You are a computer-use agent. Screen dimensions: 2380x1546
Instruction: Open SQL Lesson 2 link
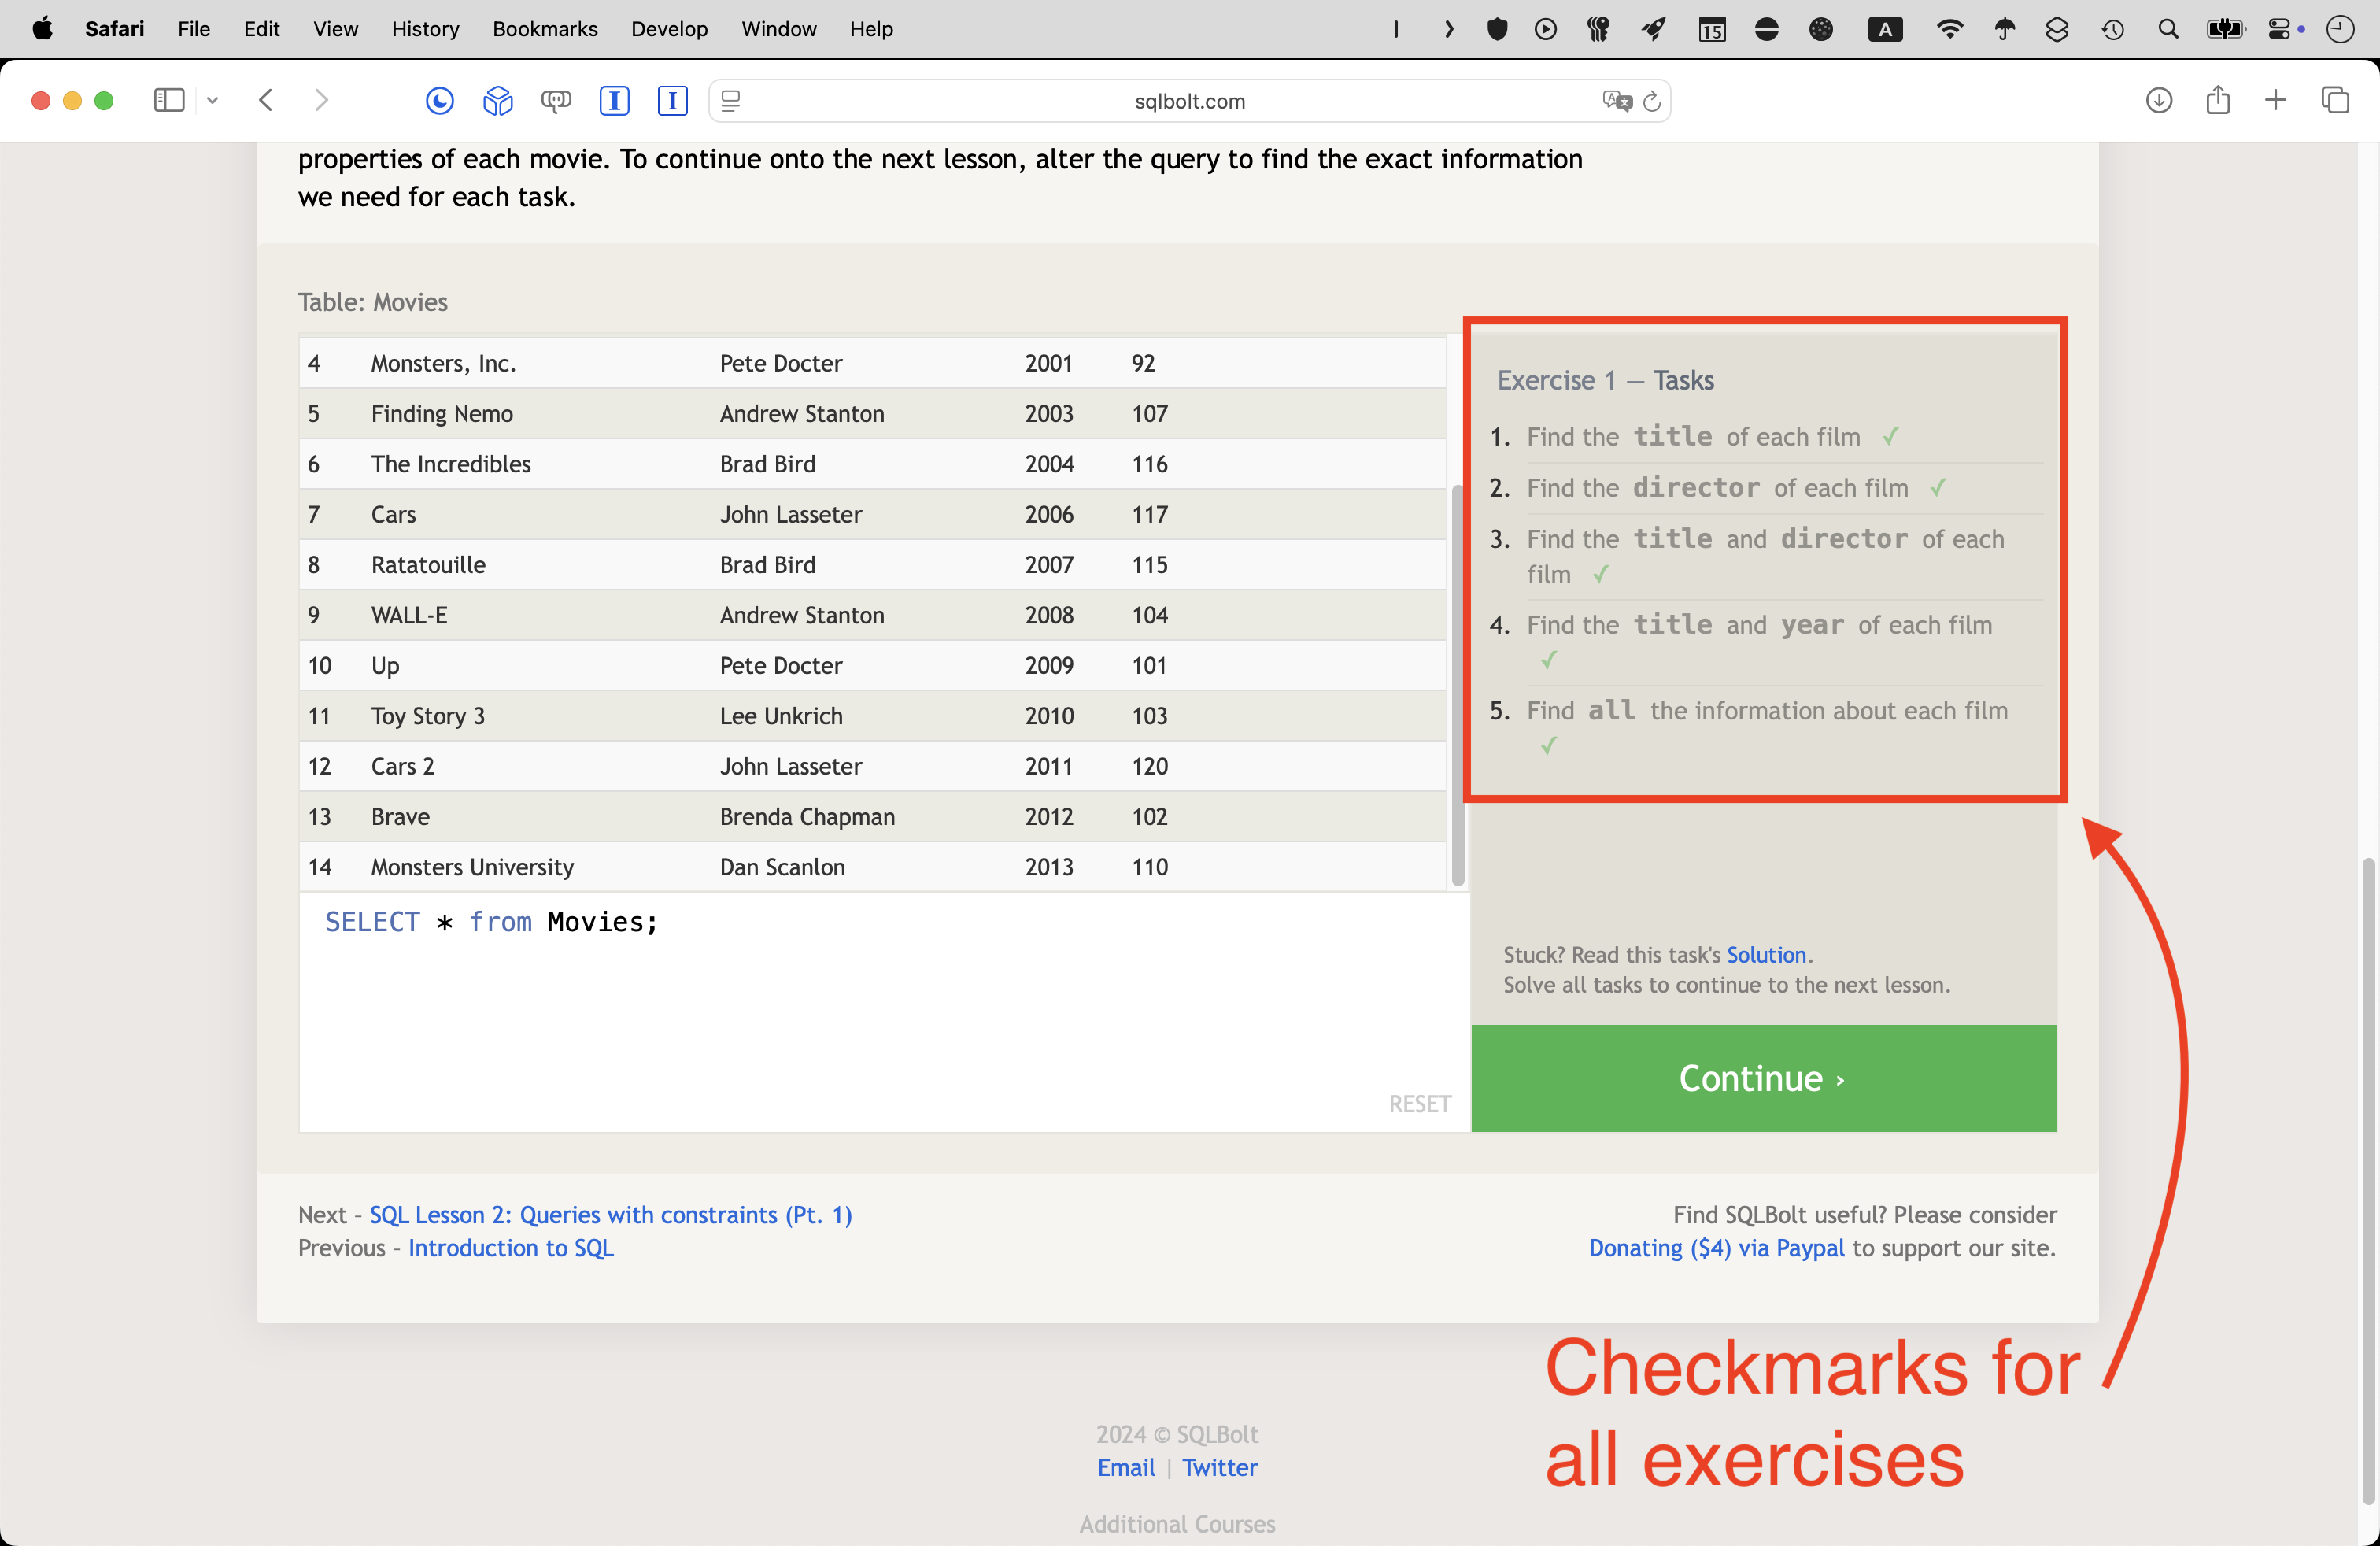click(x=610, y=1215)
